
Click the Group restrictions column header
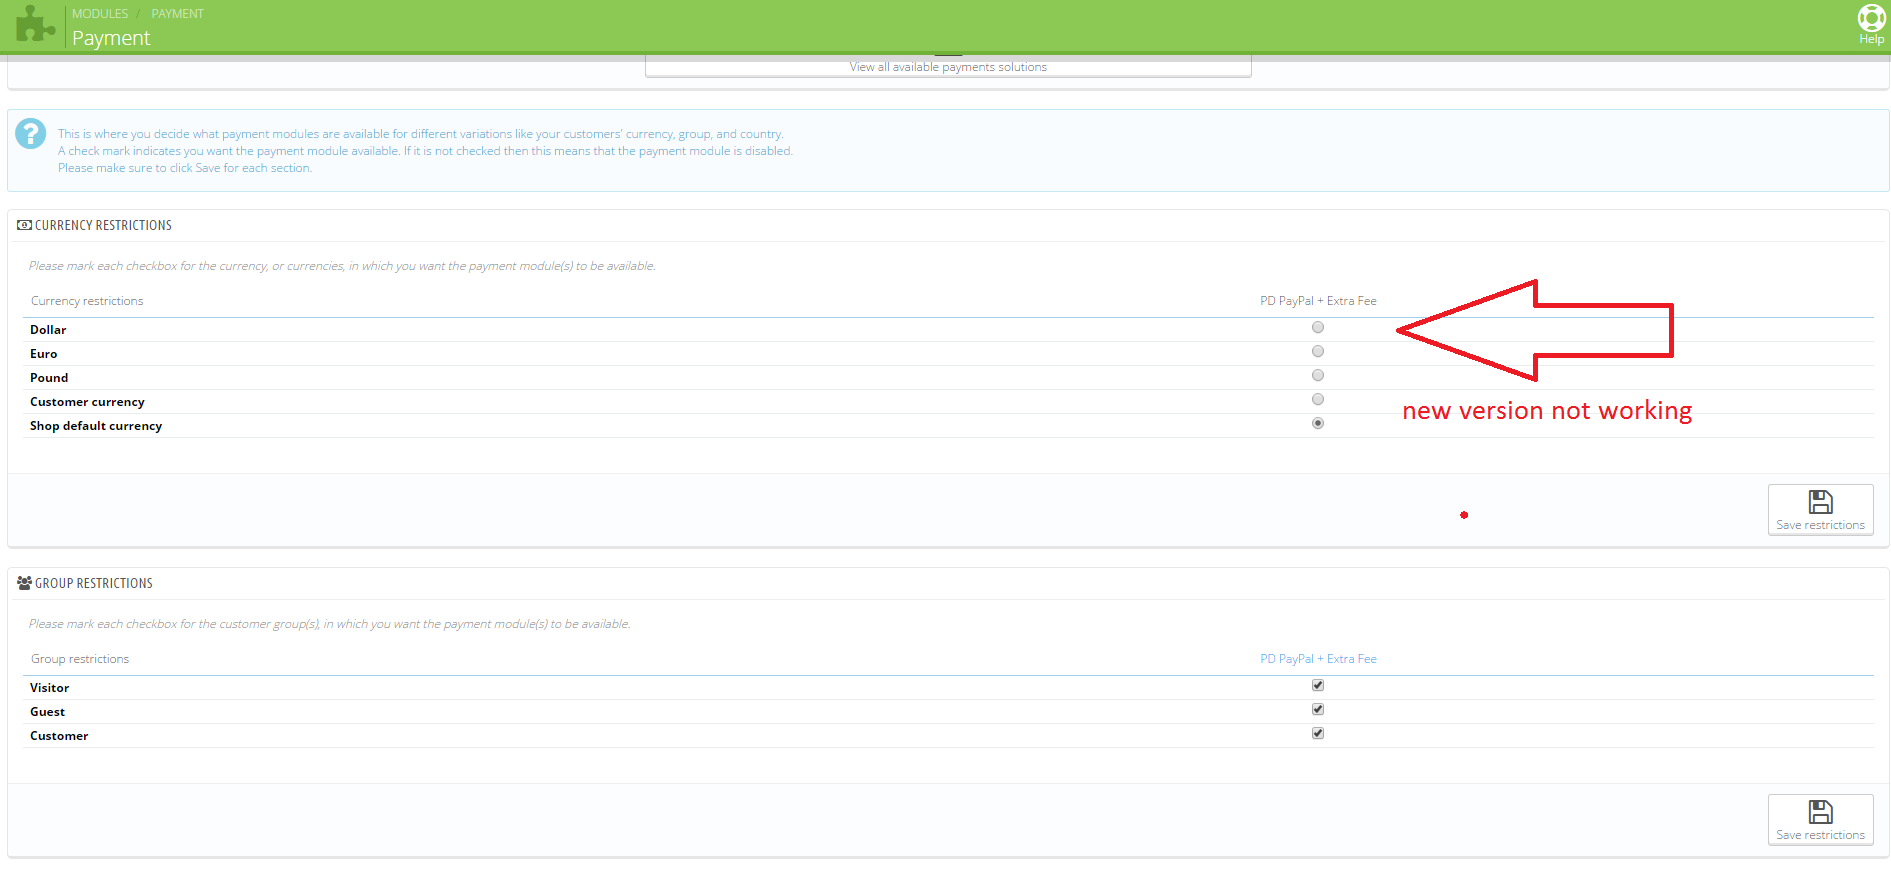[80, 659]
